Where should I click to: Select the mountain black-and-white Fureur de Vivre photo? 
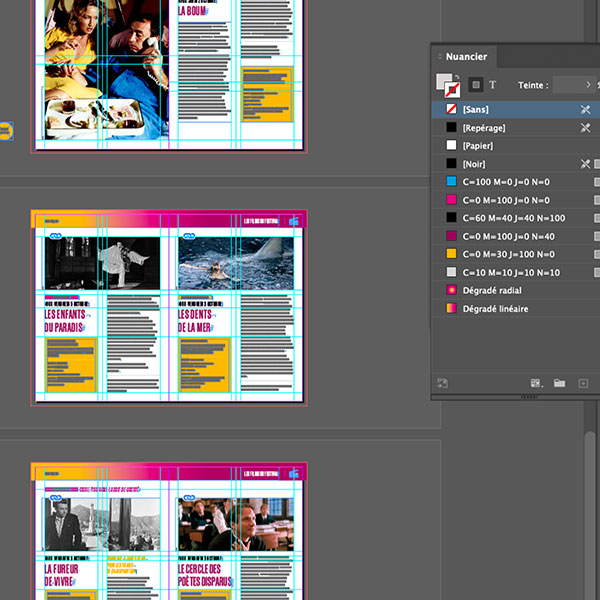(x=102, y=524)
